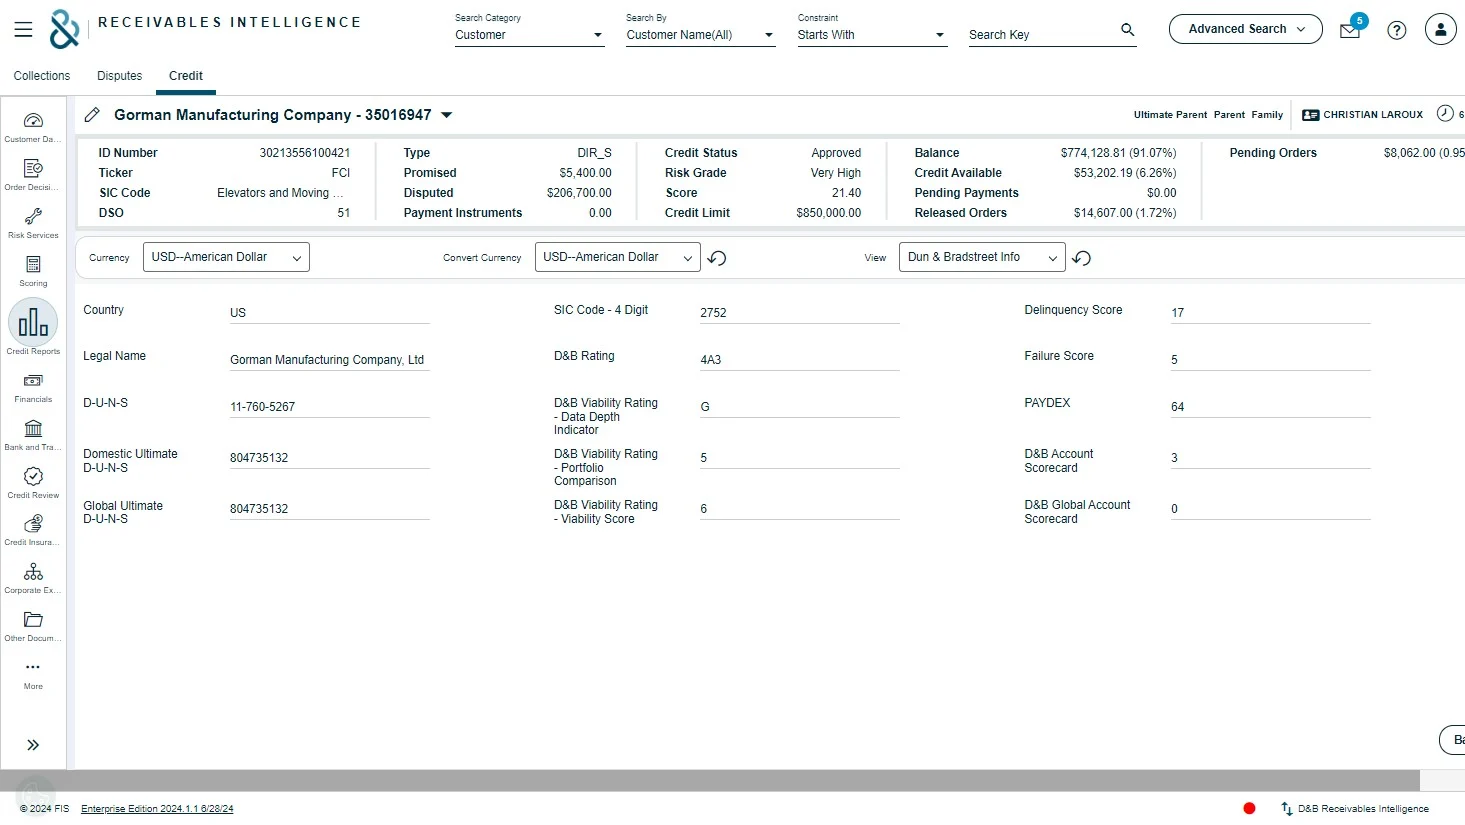
Task: Open the Constraint dropdown
Action: [x=872, y=35]
